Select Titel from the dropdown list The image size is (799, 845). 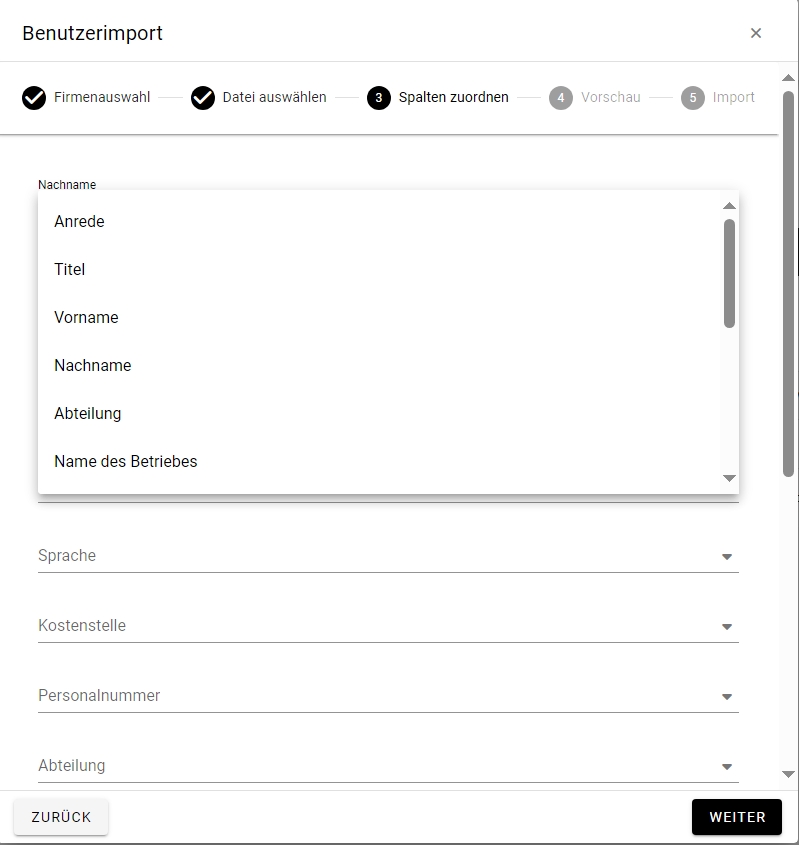point(70,270)
